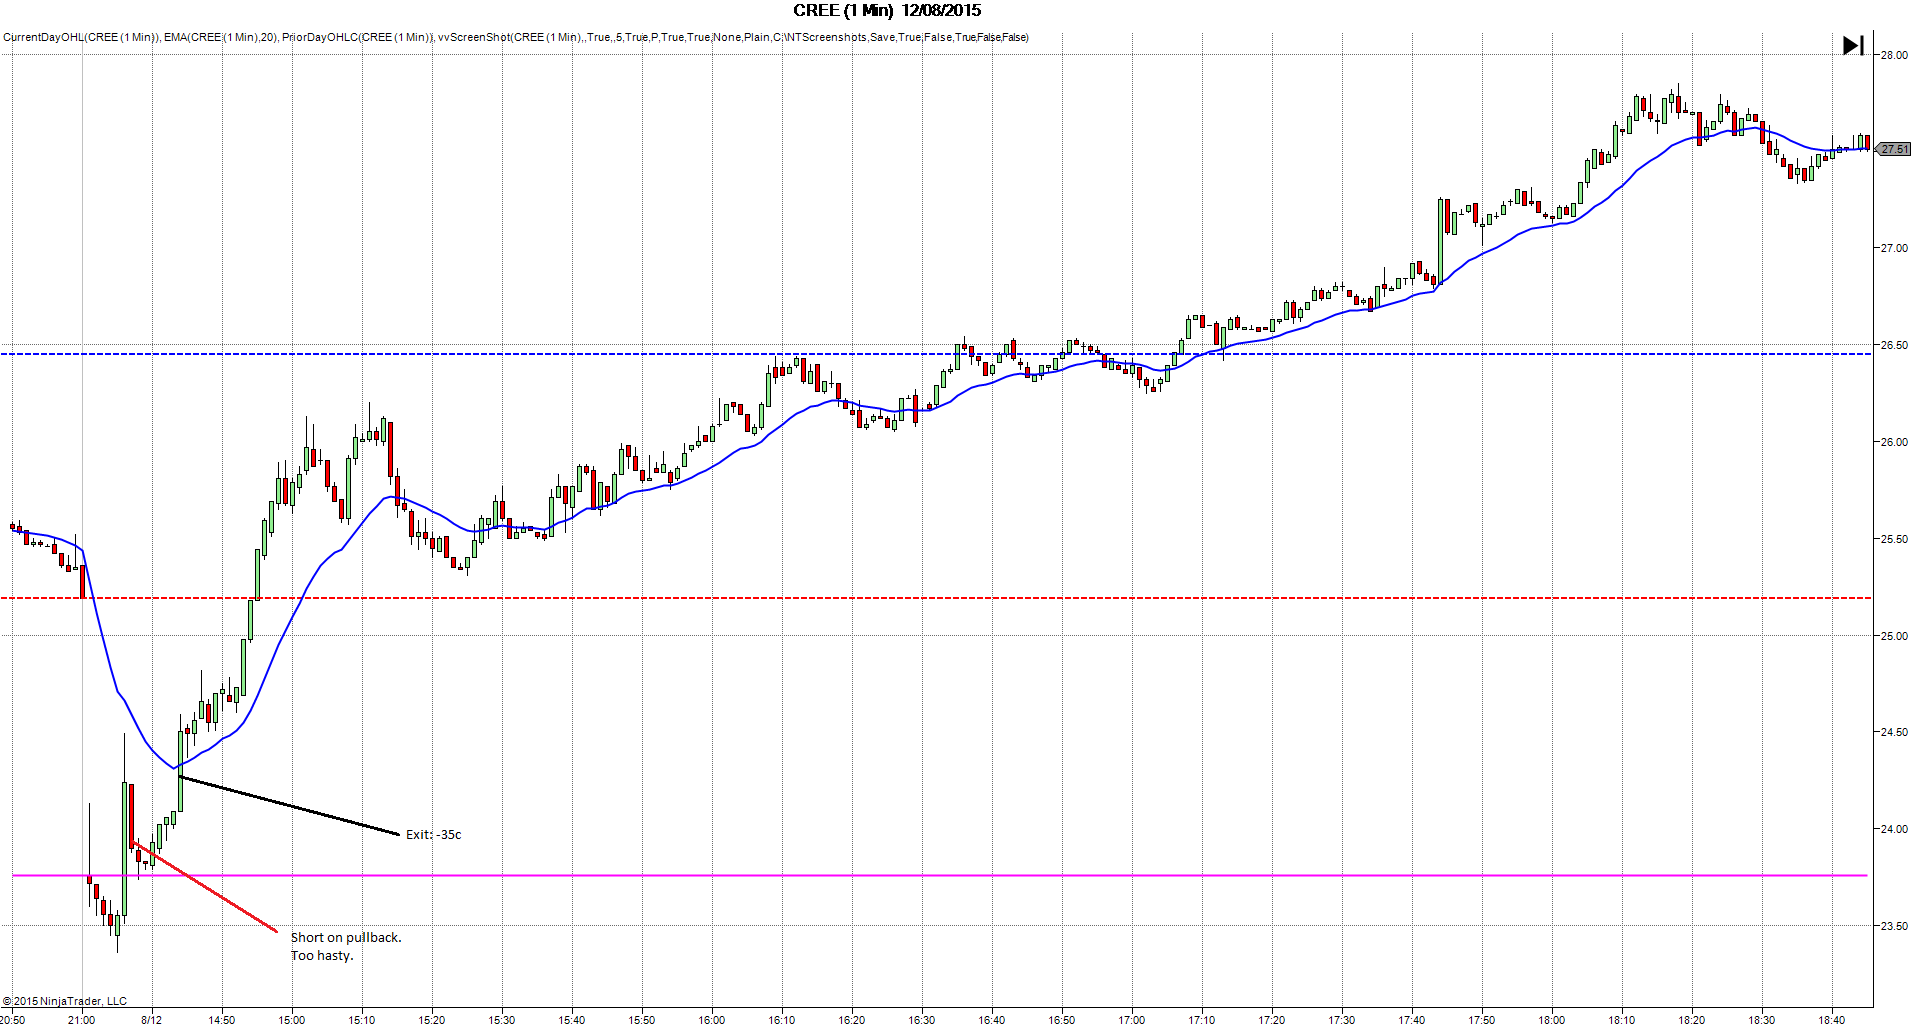This screenshot has height=1034, width=1920.
Task: Click the 15:30 time axis label
Action: click(502, 1020)
